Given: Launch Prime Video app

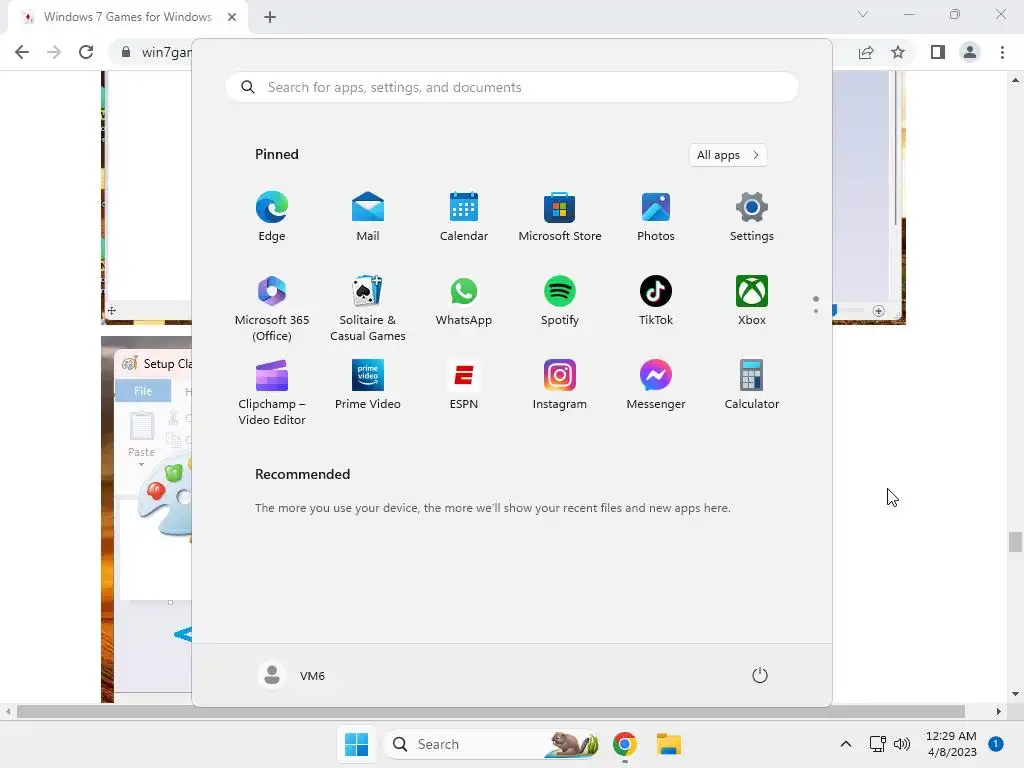Looking at the screenshot, I should (x=368, y=386).
